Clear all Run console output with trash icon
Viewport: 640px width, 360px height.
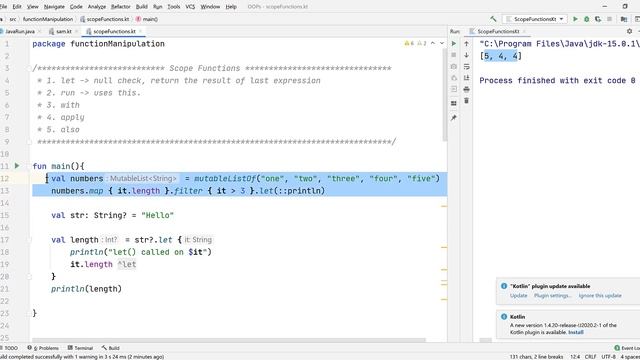pyautogui.click(x=467, y=100)
